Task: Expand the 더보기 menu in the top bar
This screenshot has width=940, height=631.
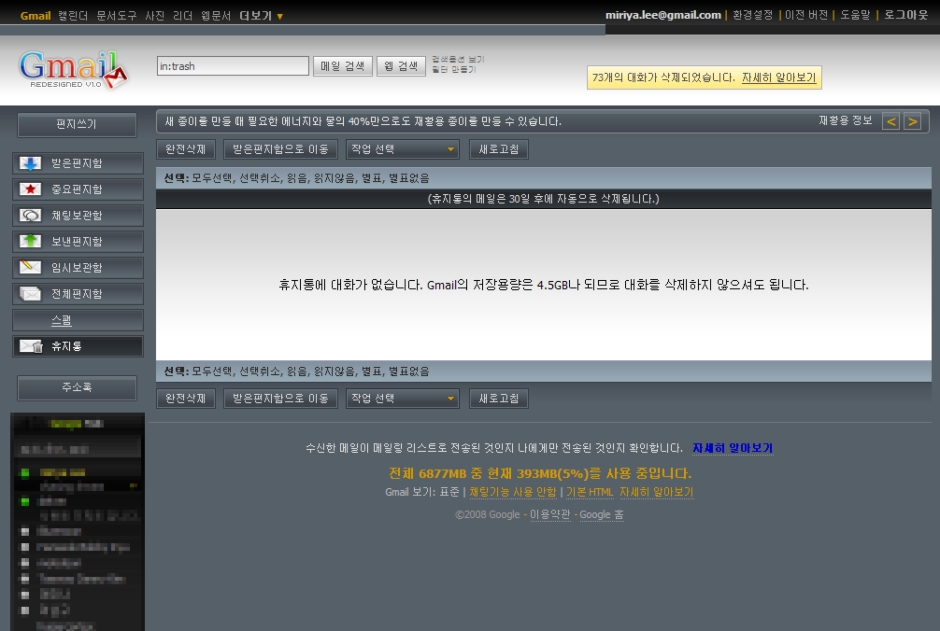Action: pyautogui.click(x=261, y=16)
